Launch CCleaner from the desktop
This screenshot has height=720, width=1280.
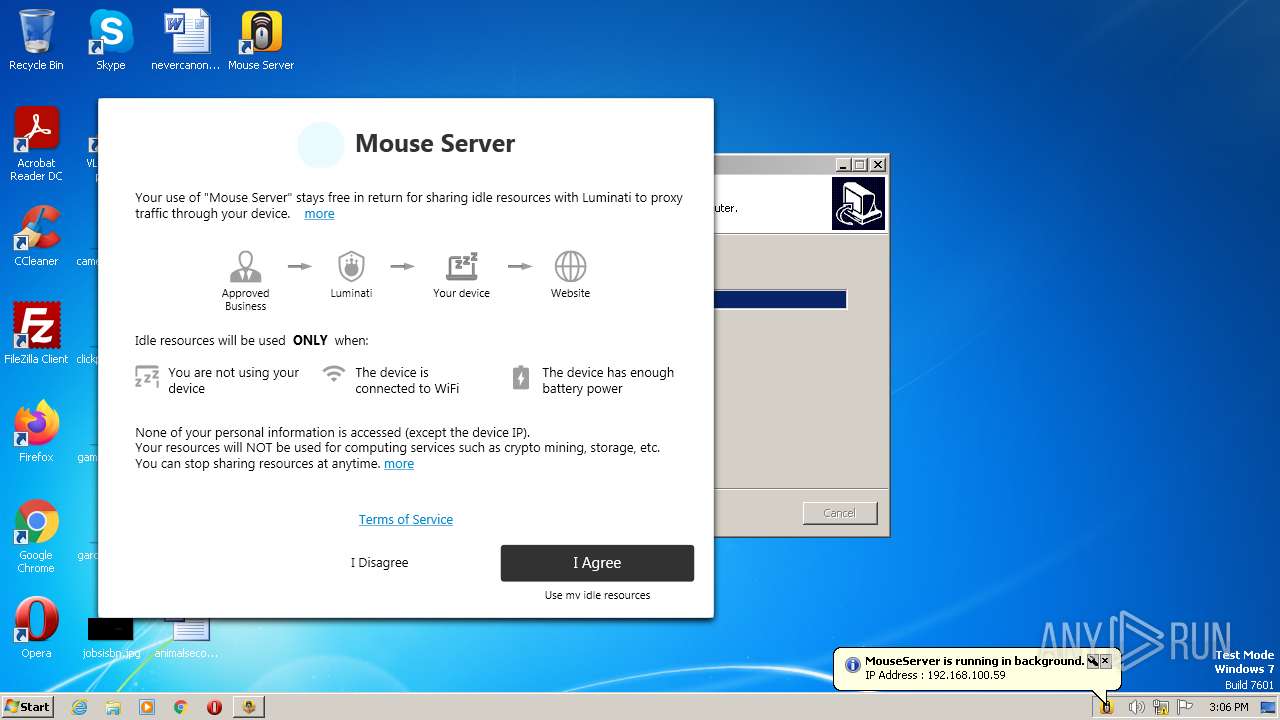click(x=36, y=236)
